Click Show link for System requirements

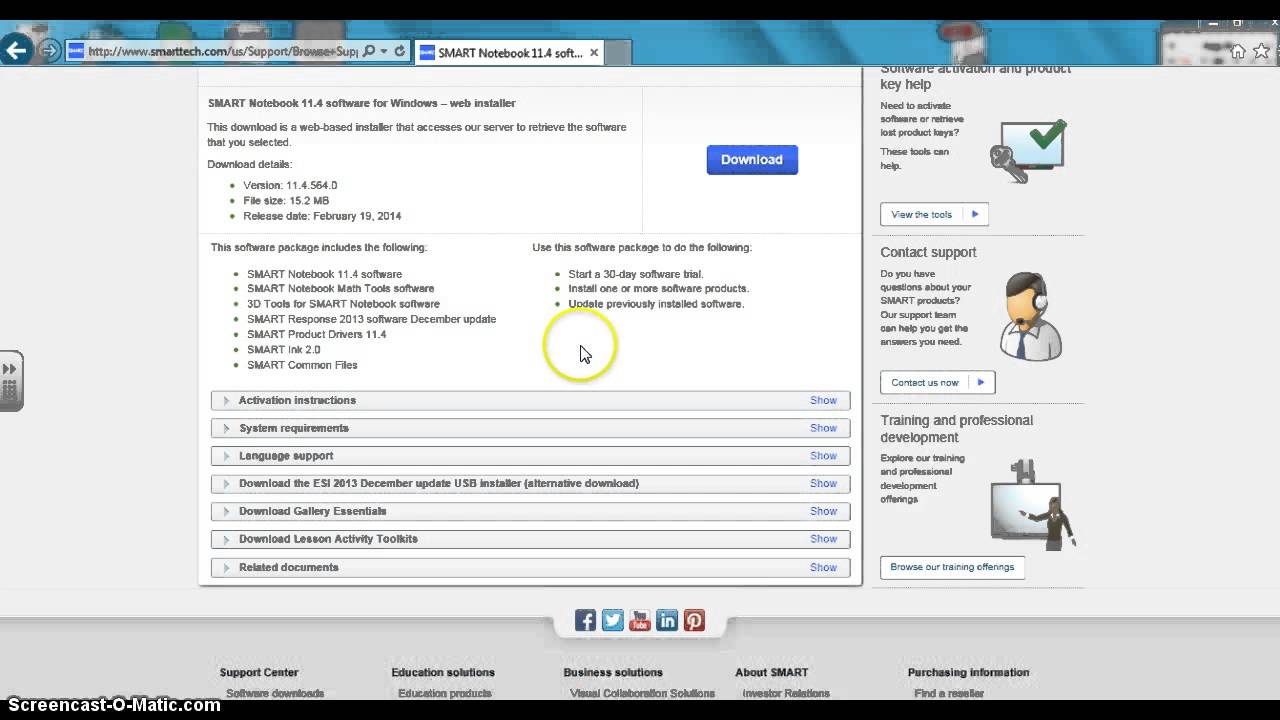pos(823,428)
